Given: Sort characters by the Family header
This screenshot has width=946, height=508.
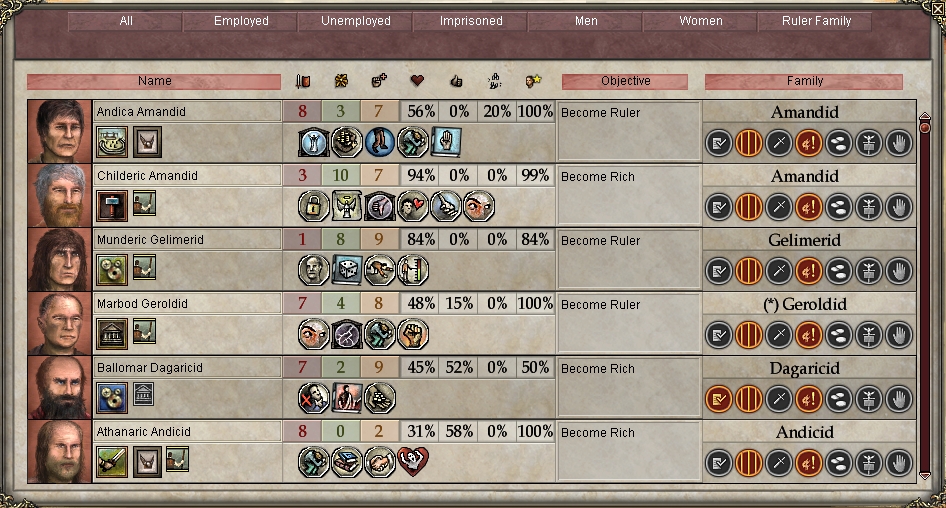Looking at the screenshot, I should tap(804, 82).
